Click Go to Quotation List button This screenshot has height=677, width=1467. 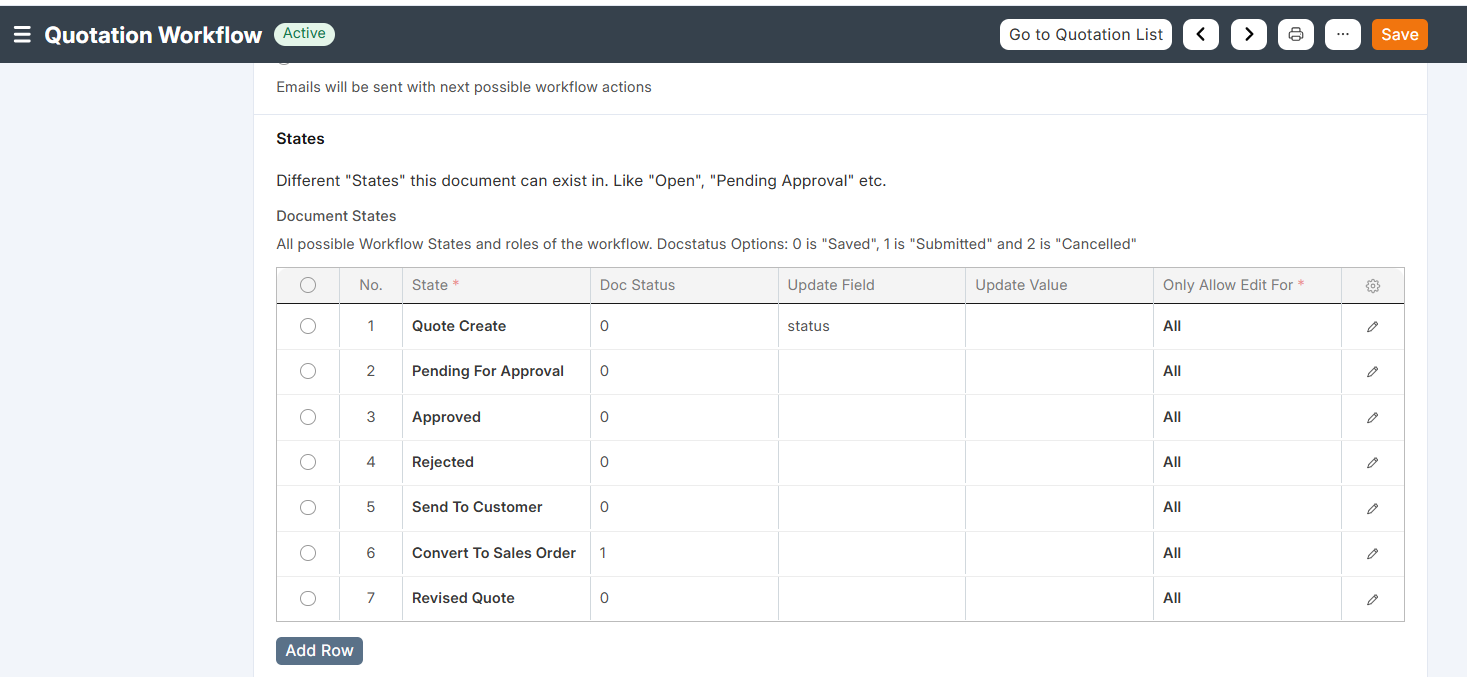1086,34
